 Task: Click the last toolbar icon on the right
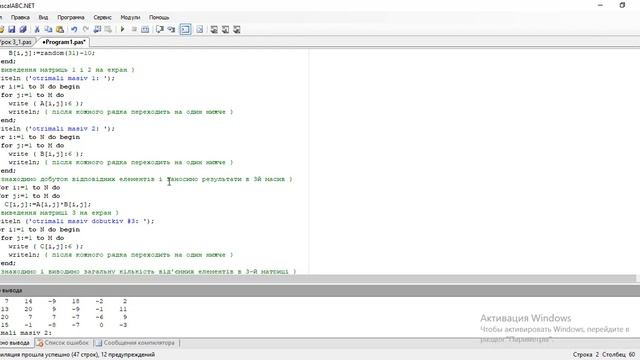tap(236, 29)
